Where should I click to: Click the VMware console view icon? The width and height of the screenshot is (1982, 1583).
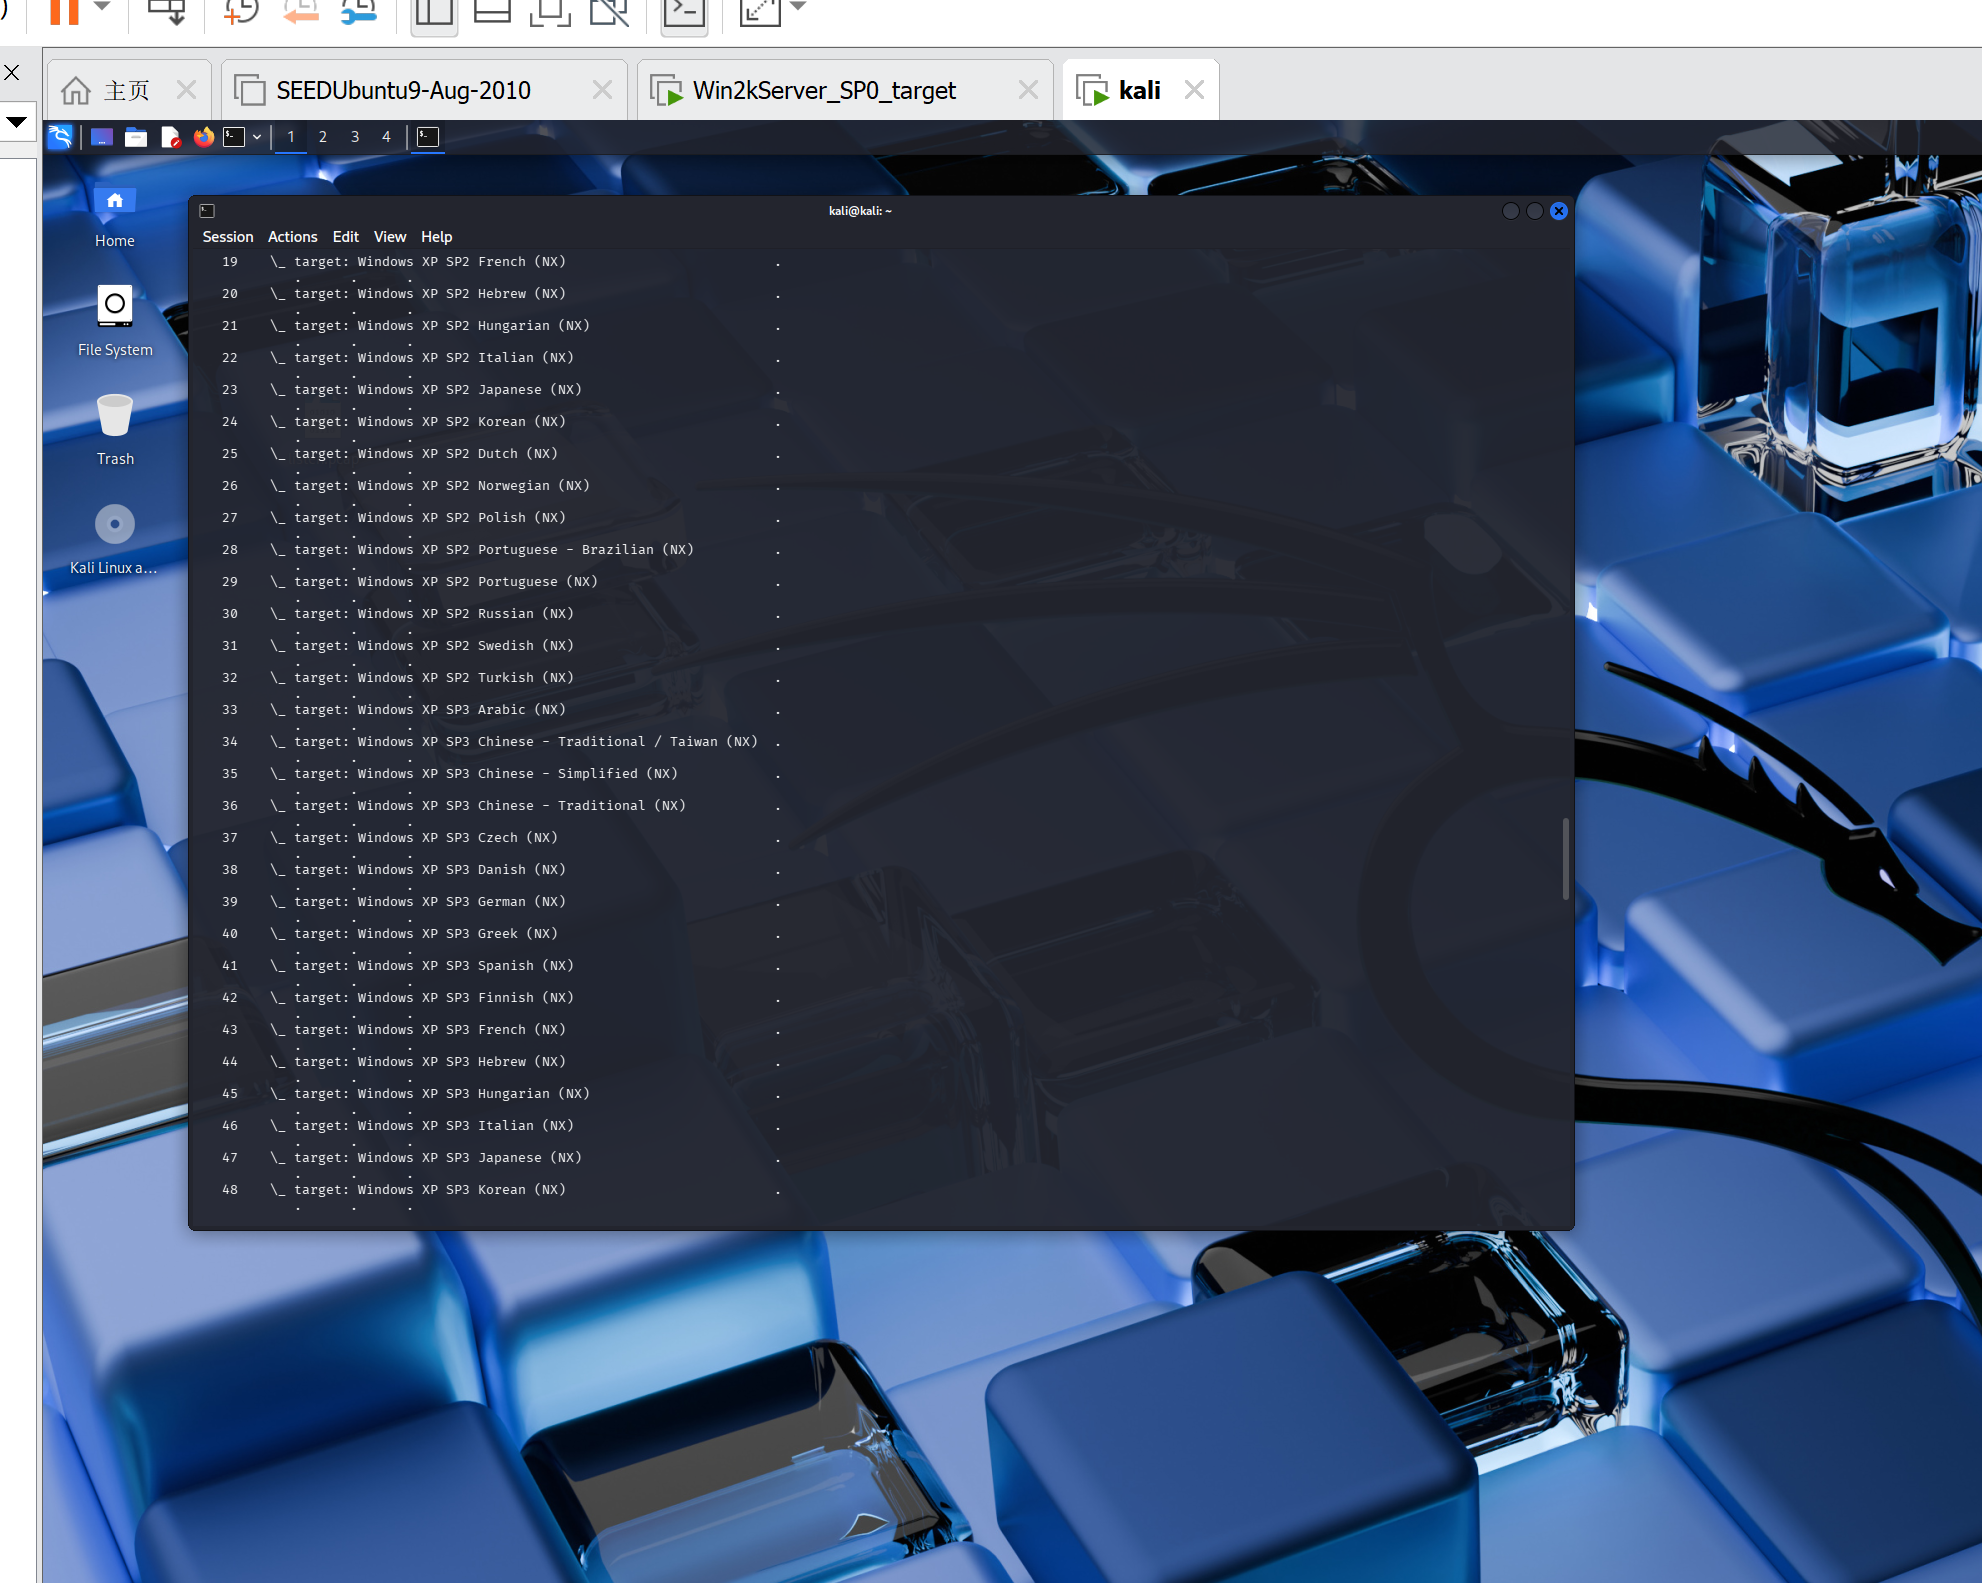(x=684, y=10)
